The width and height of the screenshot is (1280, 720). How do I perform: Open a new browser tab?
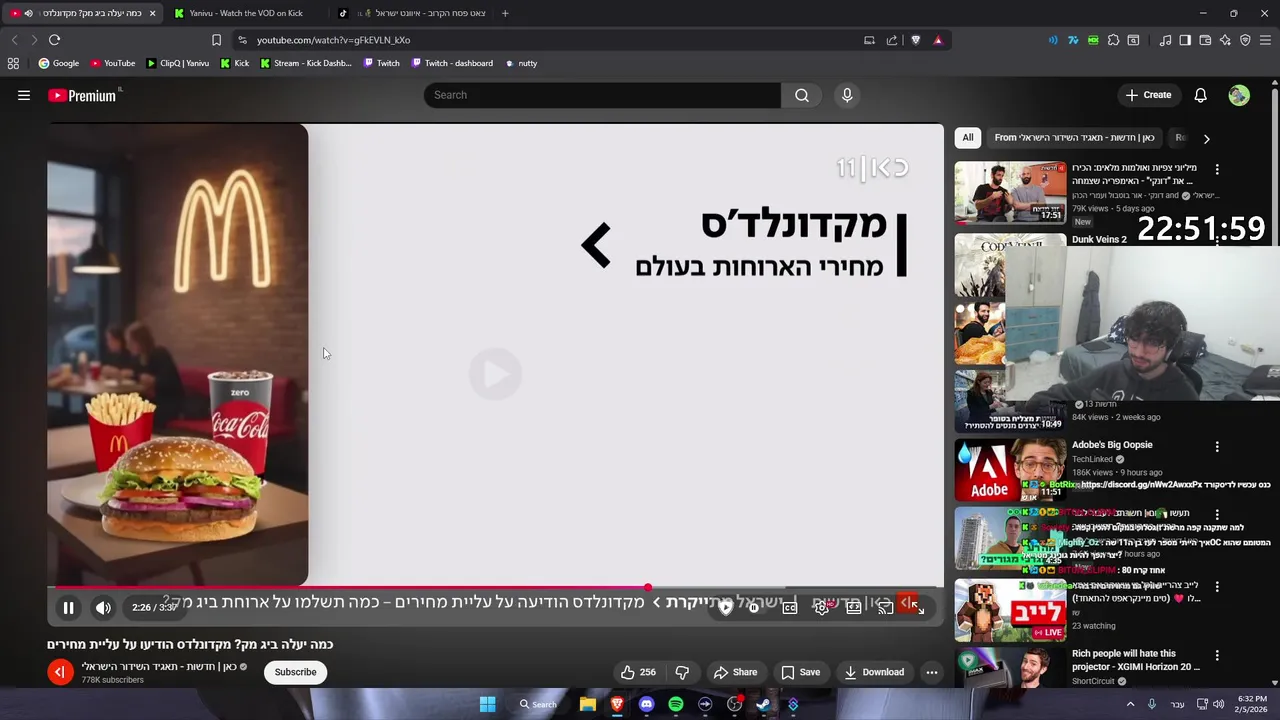(505, 13)
